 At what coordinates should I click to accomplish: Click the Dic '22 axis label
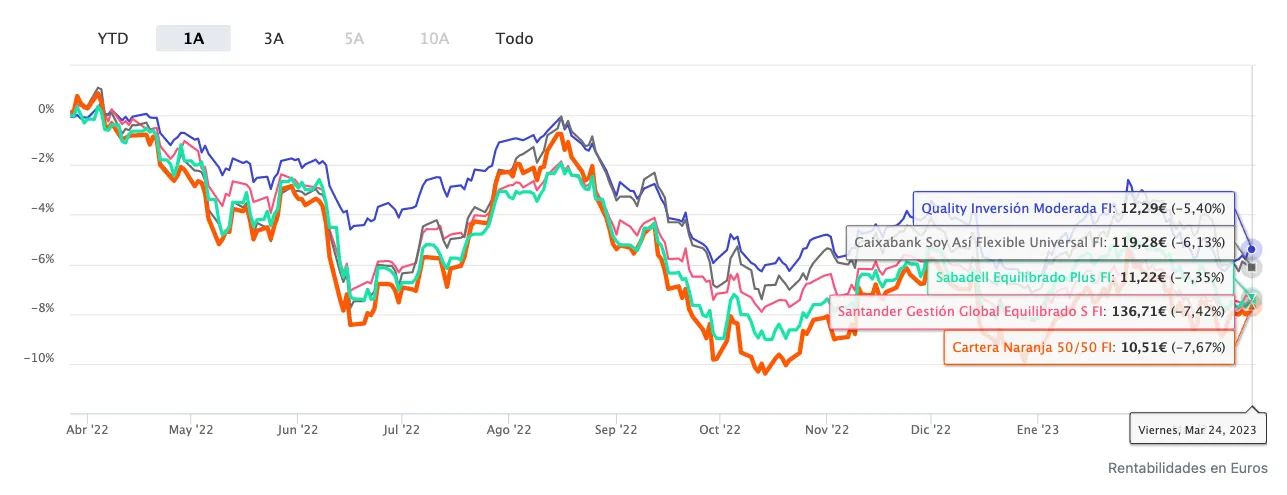[x=930, y=430]
